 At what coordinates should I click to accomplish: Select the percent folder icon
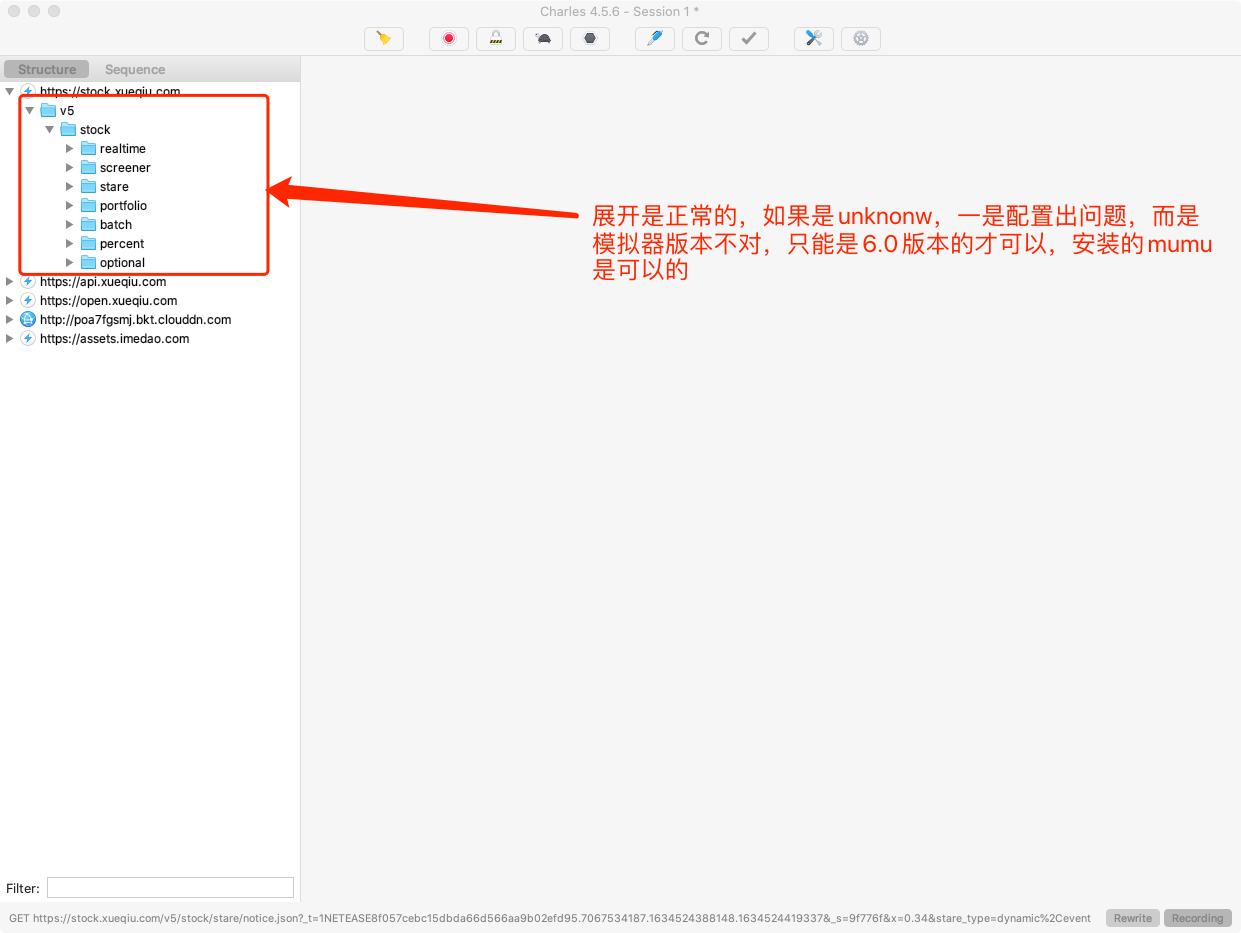[x=88, y=243]
